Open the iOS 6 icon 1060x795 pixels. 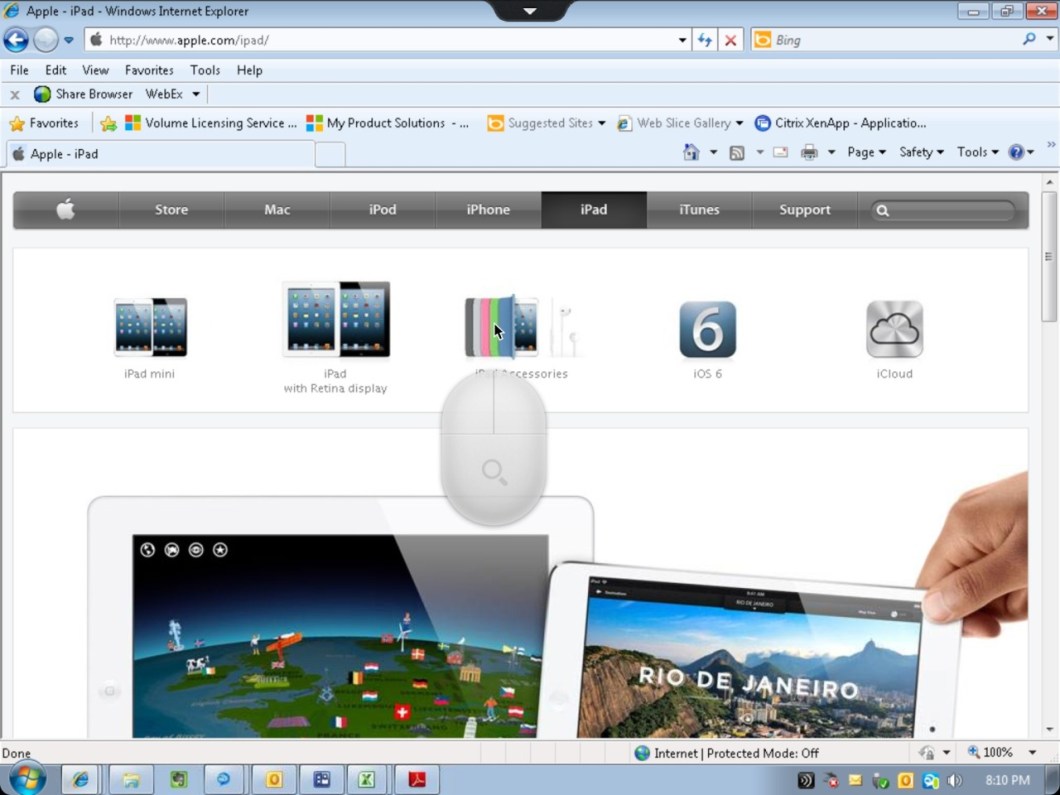tap(707, 330)
